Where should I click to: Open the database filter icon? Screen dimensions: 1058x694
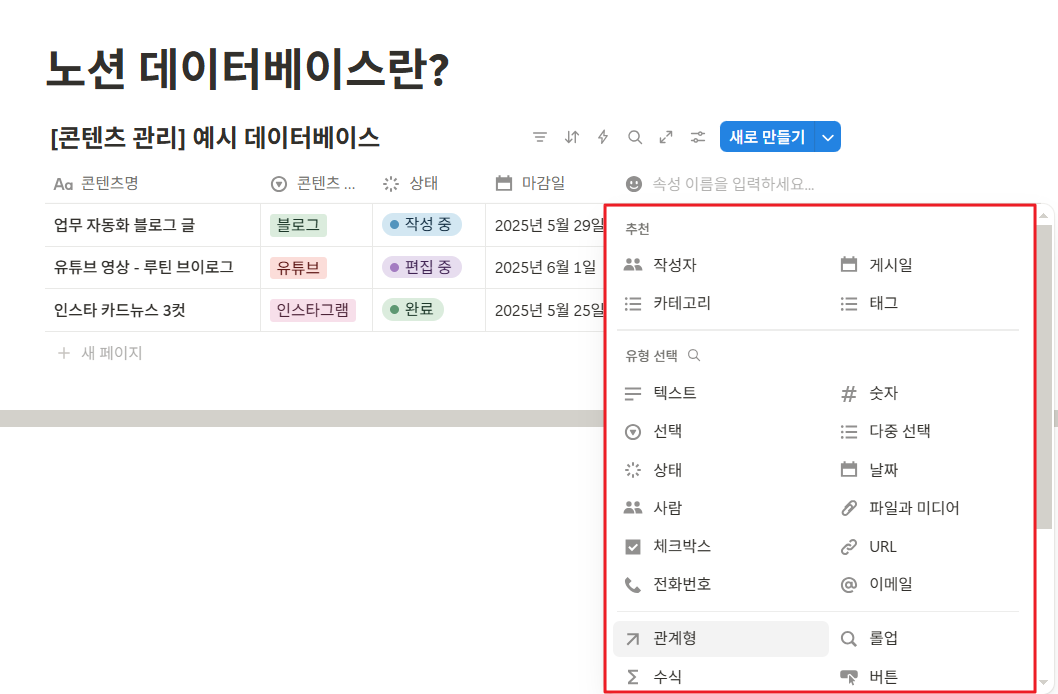tap(540, 137)
